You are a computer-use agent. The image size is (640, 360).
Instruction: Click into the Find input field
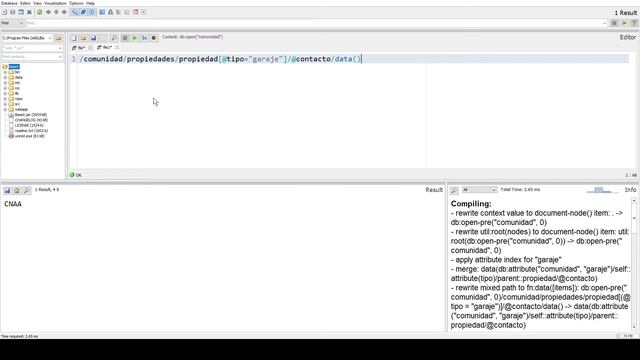pos(316,23)
